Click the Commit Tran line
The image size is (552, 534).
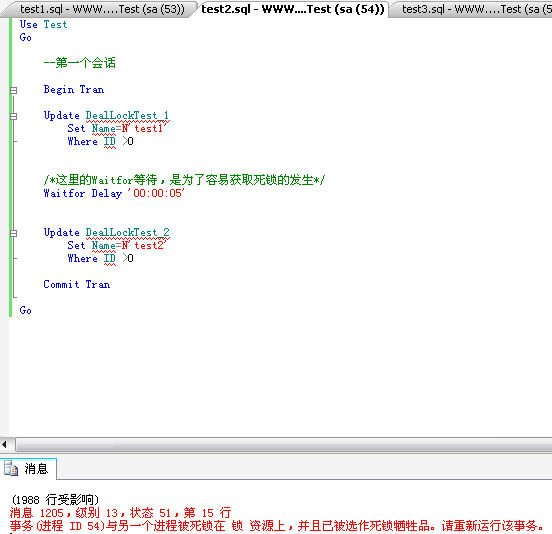click(x=77, y=284)
